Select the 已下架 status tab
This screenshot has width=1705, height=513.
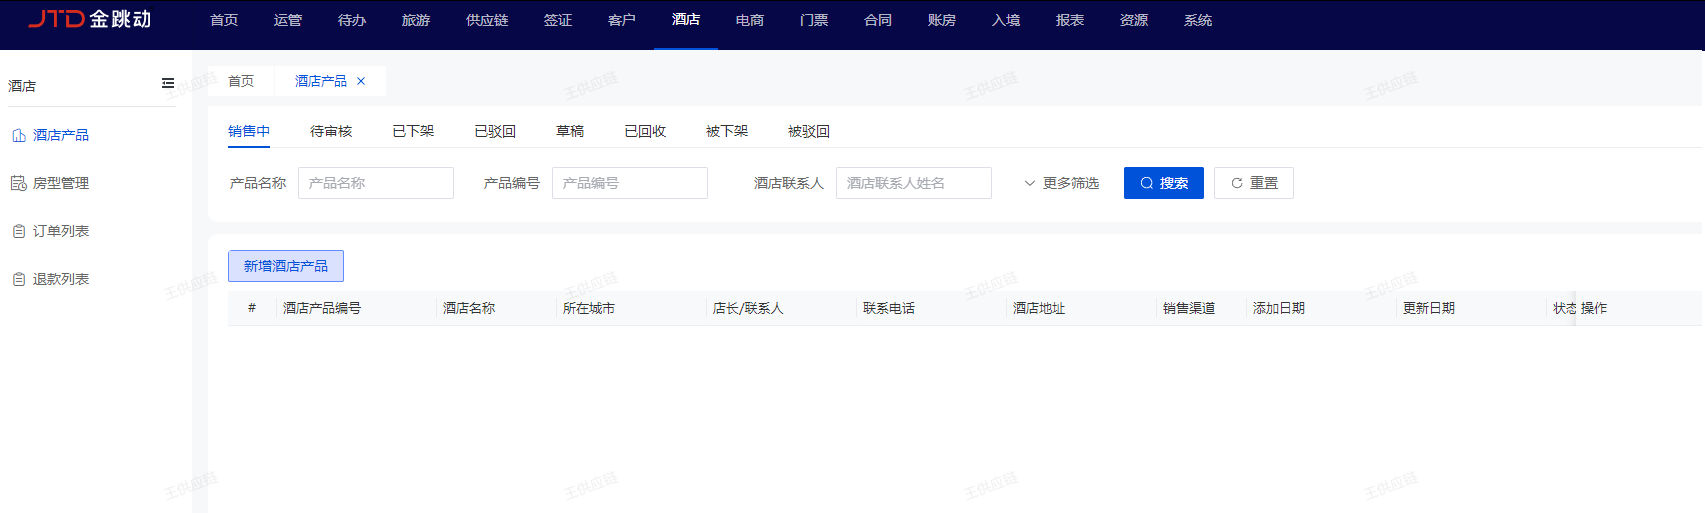[413, 131]
